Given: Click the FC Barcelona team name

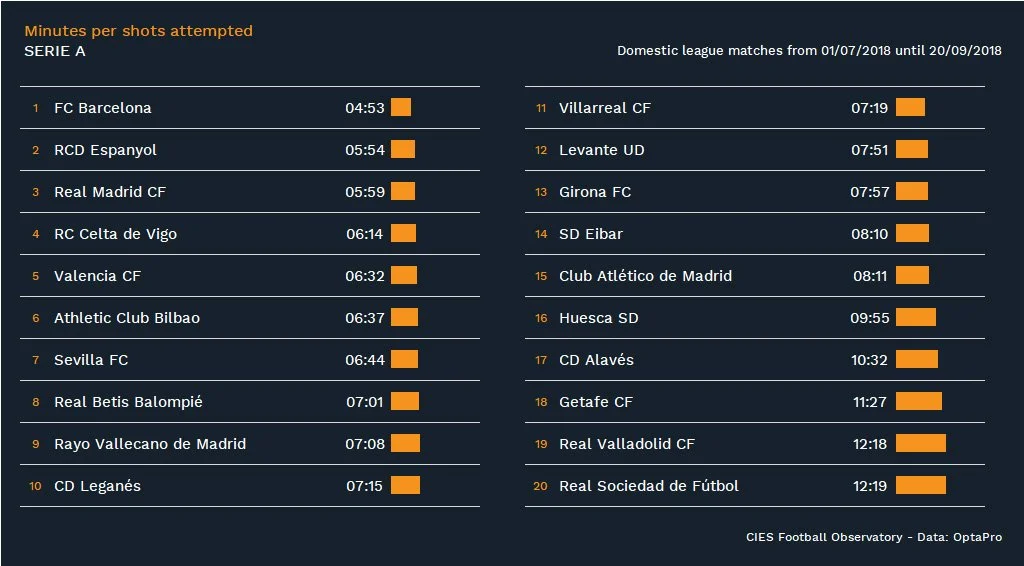Looking at the screenshot, I should 103,108.
